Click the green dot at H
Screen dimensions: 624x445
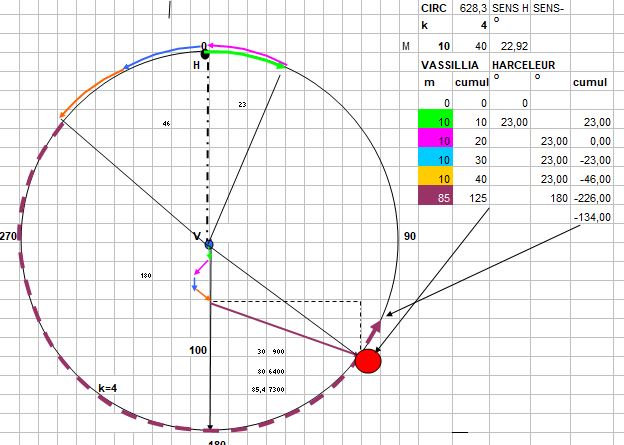click(205, 53)
